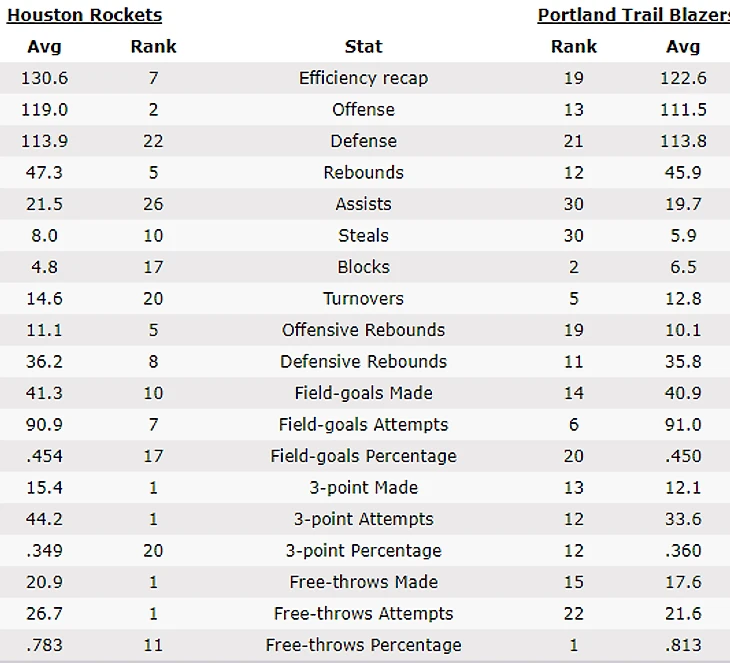Click the Efficiency recap stat row label
The width and height of the screenshot is (730, 663).
[363, 78]
